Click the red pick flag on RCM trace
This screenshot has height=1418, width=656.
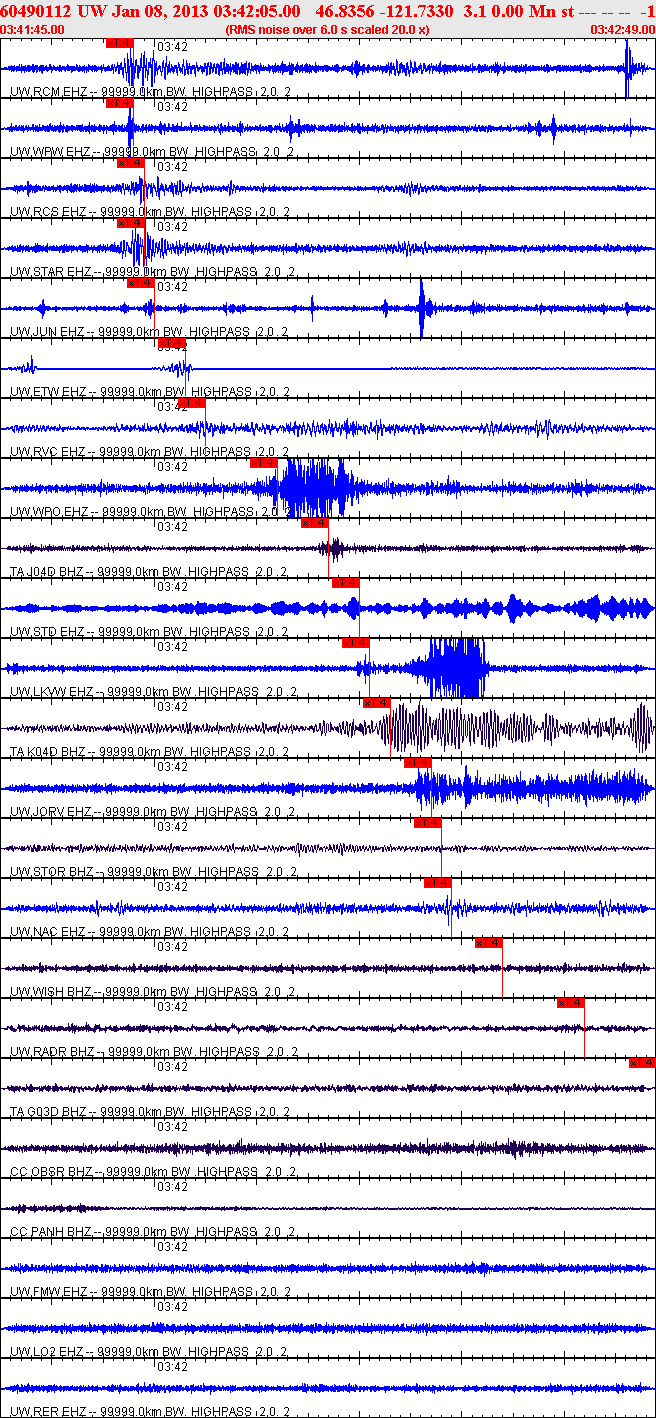(x=118, y=43)
